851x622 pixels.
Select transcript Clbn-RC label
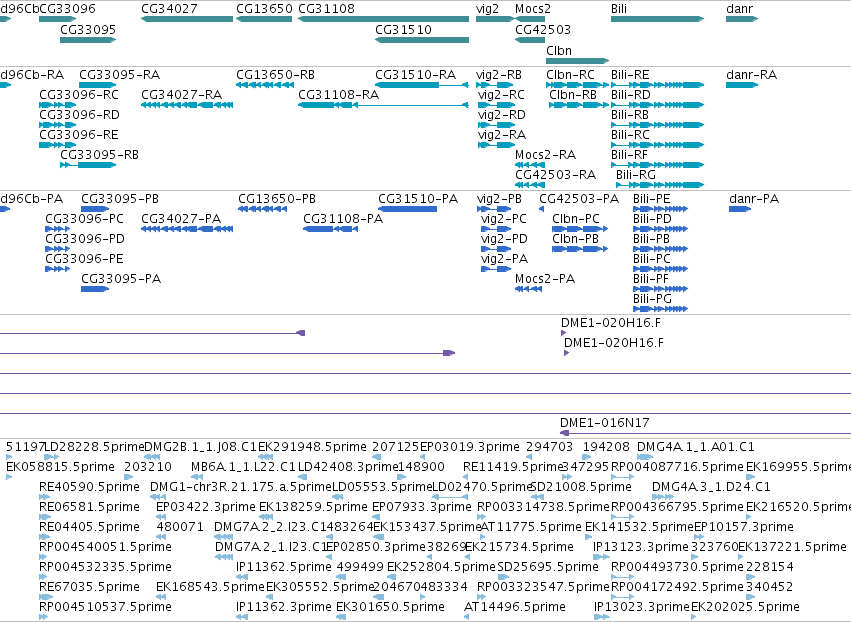click(570, 74)
